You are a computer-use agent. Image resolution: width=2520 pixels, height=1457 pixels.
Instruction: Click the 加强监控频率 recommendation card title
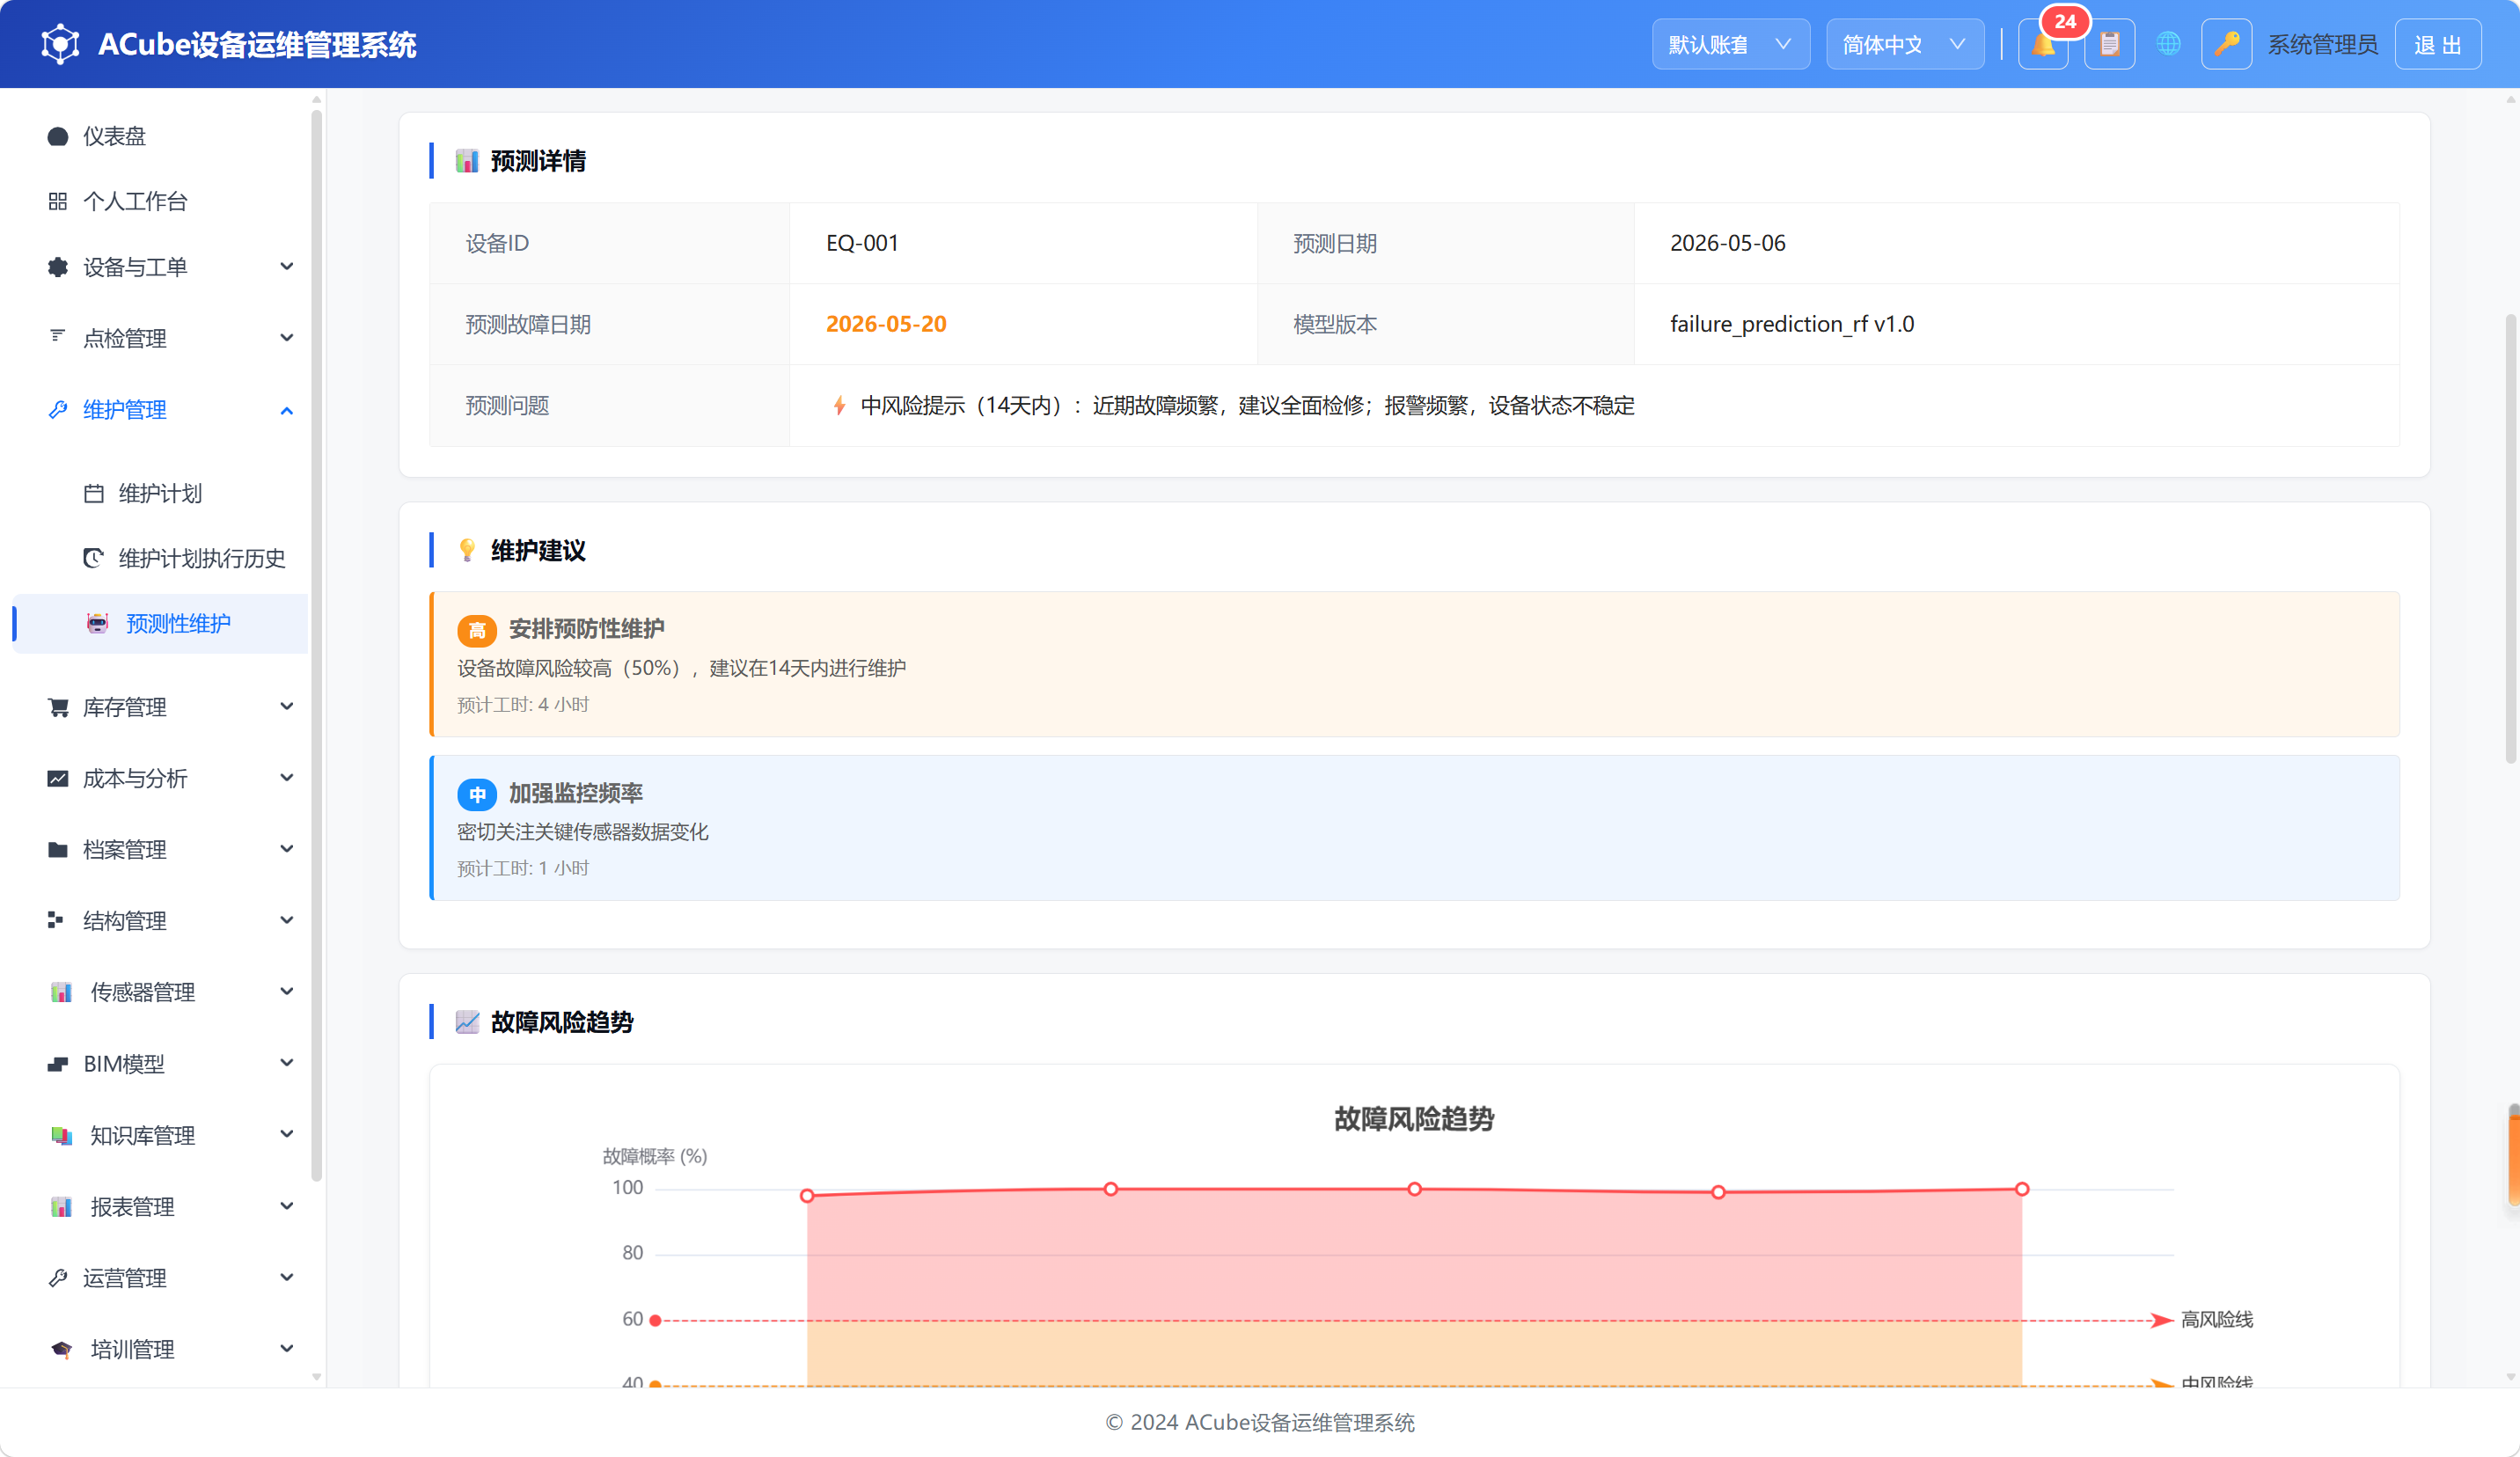pyautogui.click(x=575, y=793)
